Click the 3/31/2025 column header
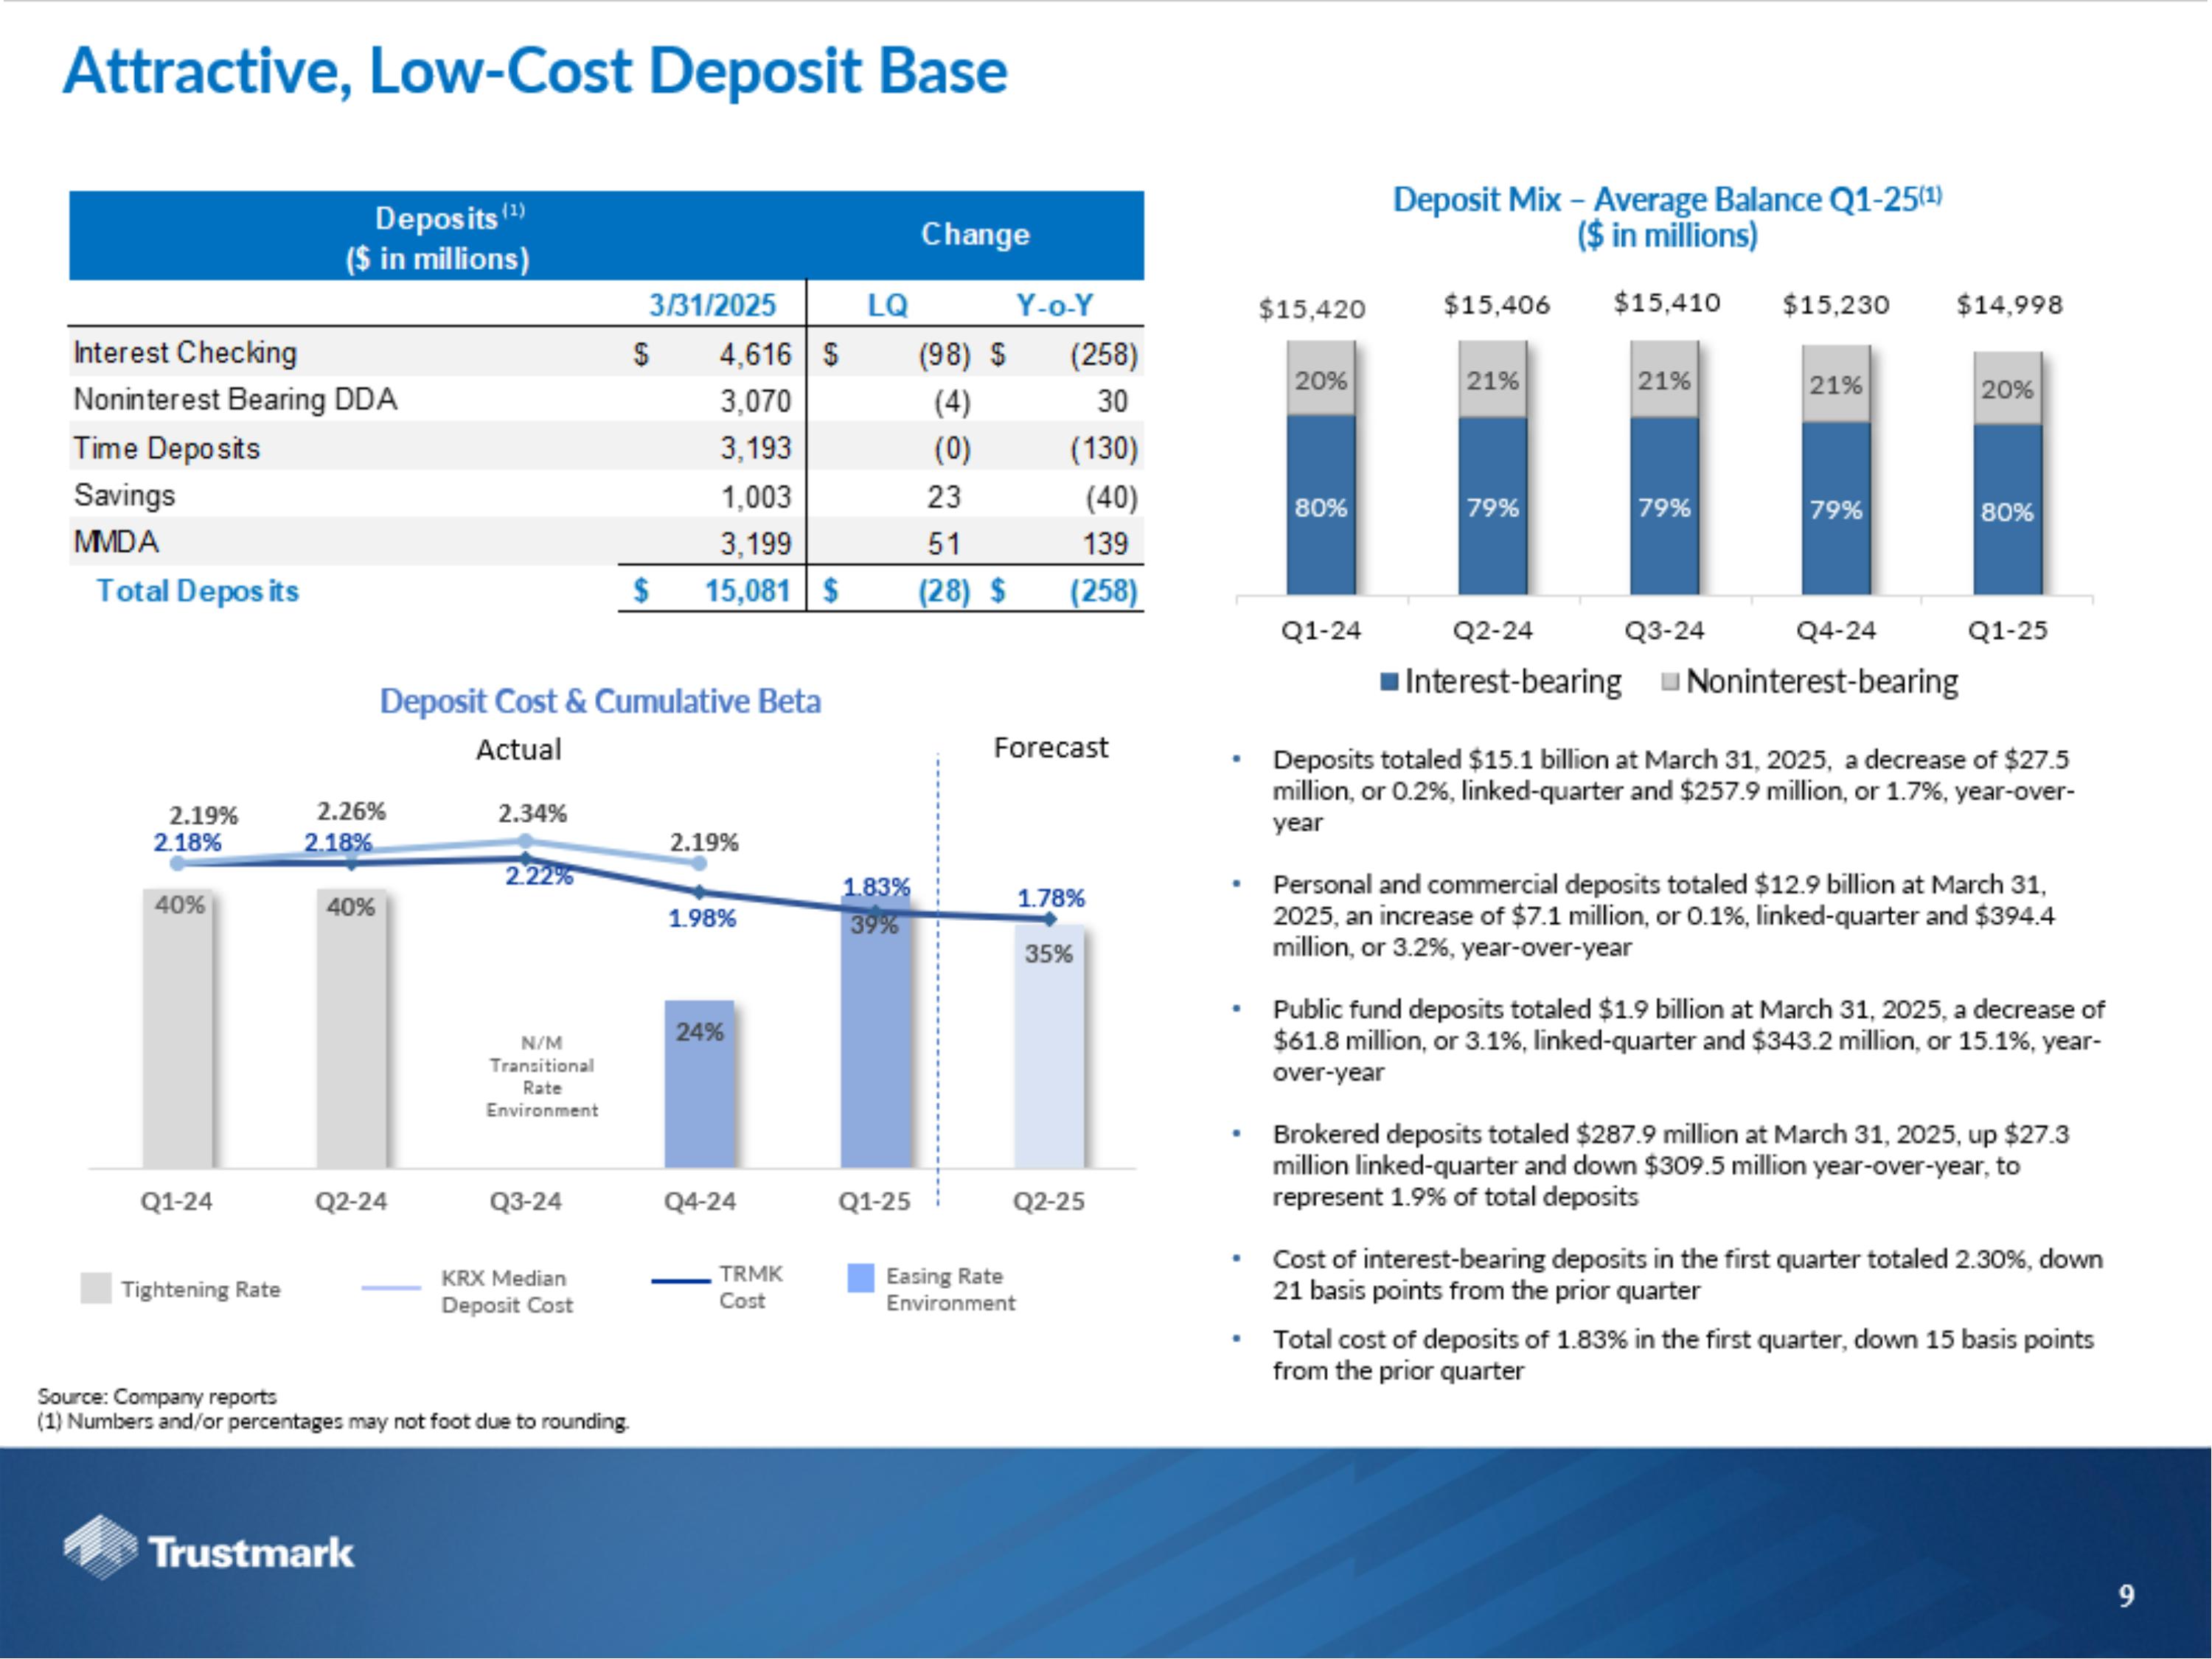The width and height of the screenshot is (2212, 1659). coord(712,305)
